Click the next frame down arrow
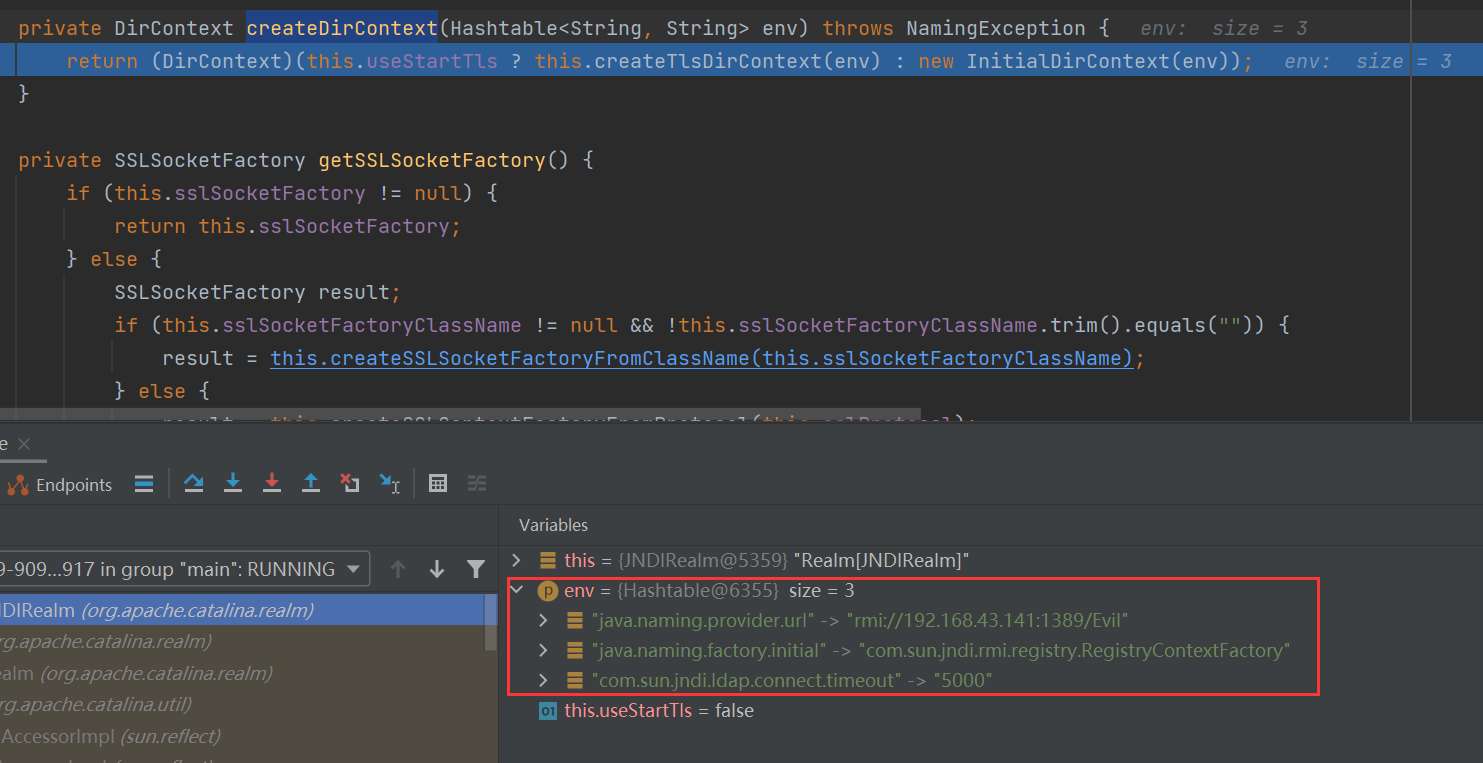The image size is (1483, 763). point(437,569)
